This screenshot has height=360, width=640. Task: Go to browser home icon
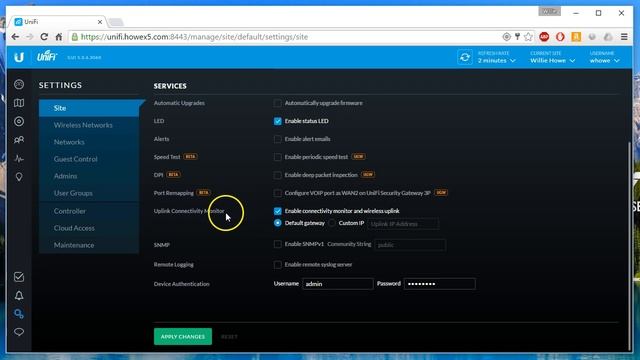point(58,37)
